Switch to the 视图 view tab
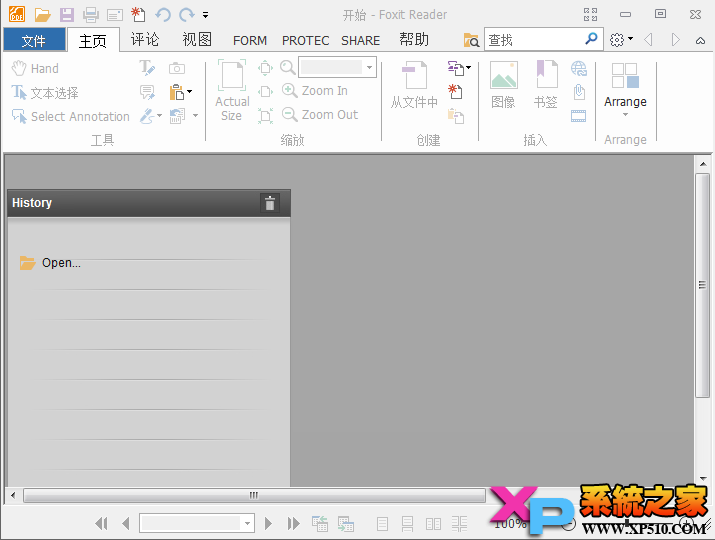Viewport: 715px width, 540px height. (x=197, y=40)
